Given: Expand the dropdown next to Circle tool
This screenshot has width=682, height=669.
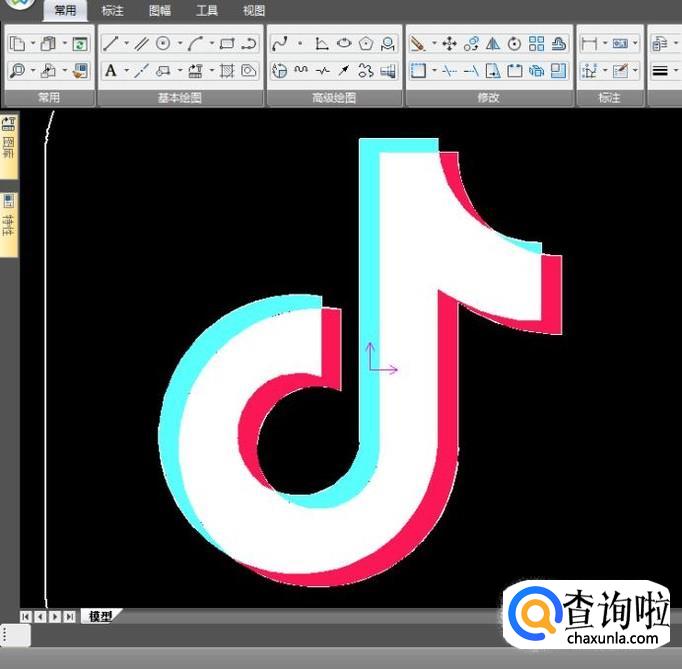Looking at the screenshot, I should 179,44.
